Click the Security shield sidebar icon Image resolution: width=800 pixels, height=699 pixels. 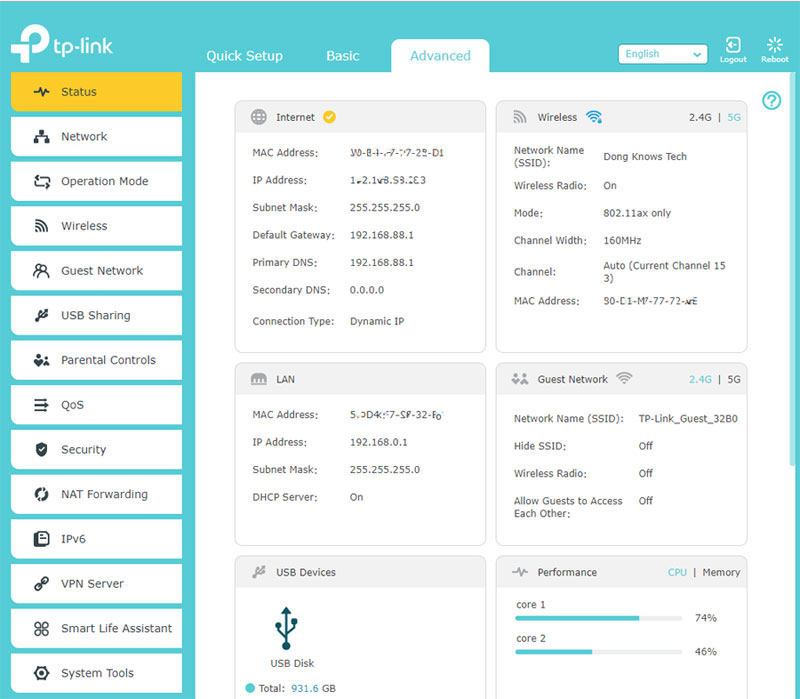[x=41, y=450]
